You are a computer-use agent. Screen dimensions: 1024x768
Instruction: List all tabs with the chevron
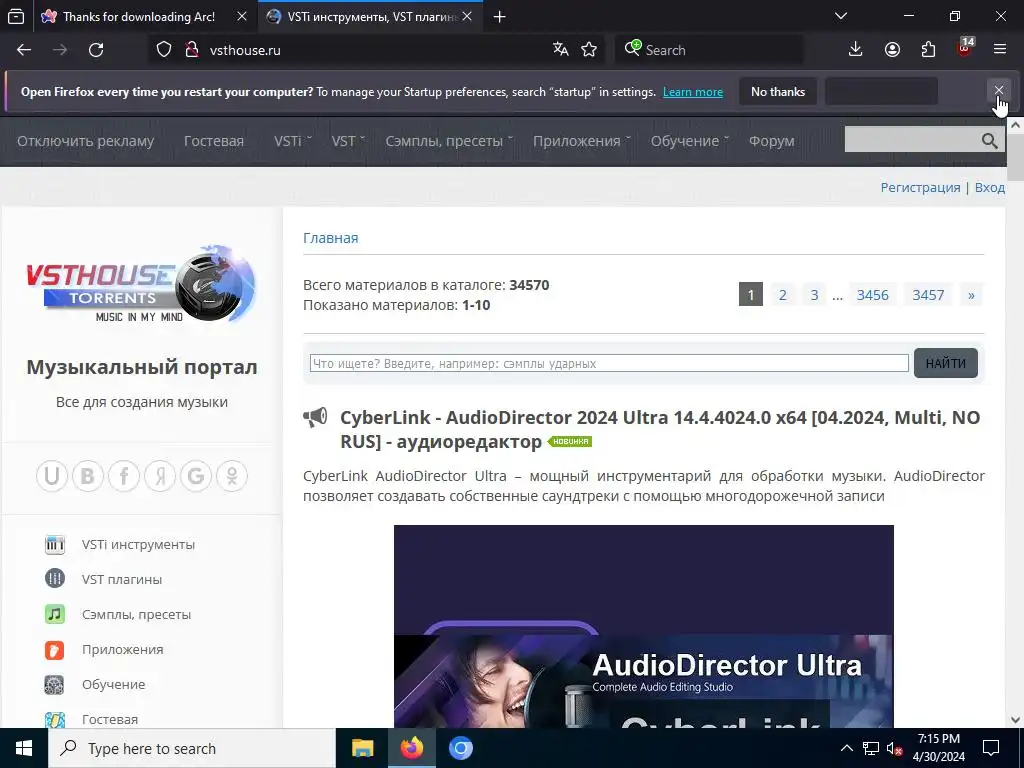point(841,16)
